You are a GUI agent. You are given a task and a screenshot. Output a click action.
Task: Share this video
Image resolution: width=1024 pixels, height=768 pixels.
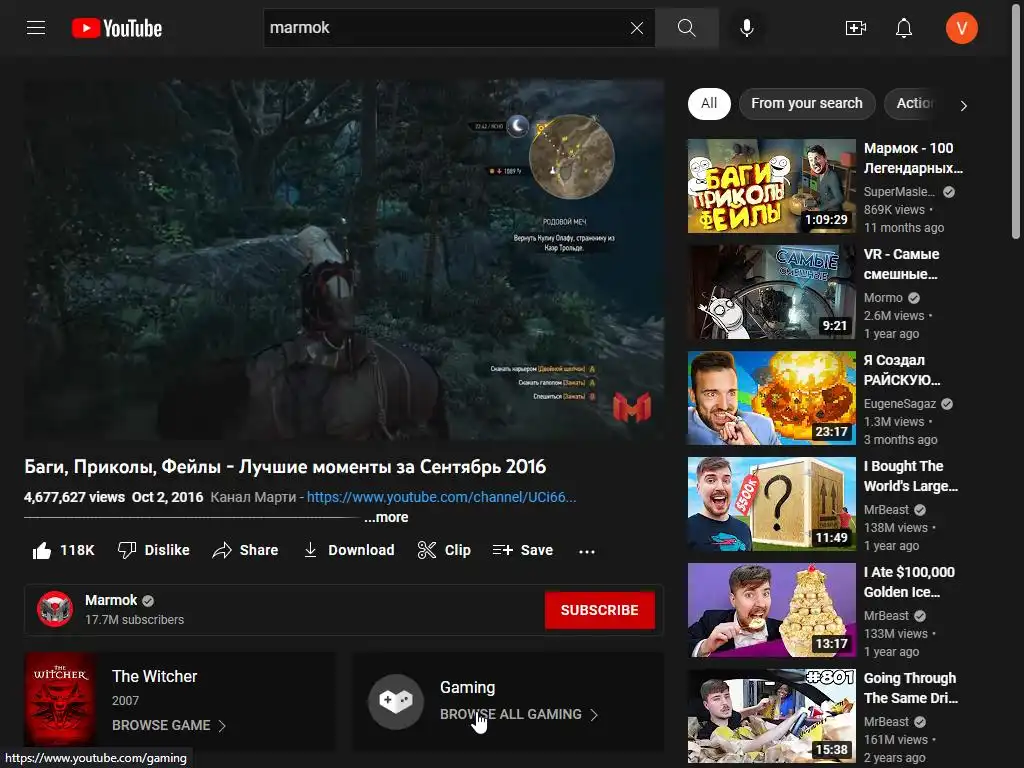pyautogui.click(x=246, y=551)
